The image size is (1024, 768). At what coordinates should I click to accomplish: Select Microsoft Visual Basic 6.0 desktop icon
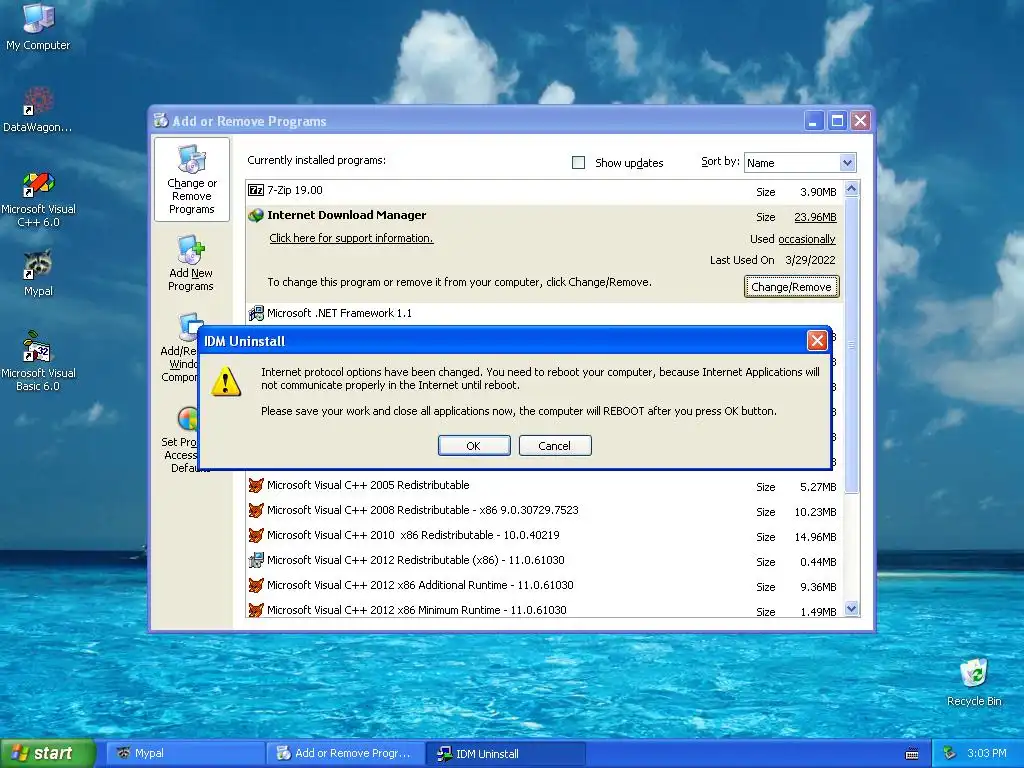(38, 361)
